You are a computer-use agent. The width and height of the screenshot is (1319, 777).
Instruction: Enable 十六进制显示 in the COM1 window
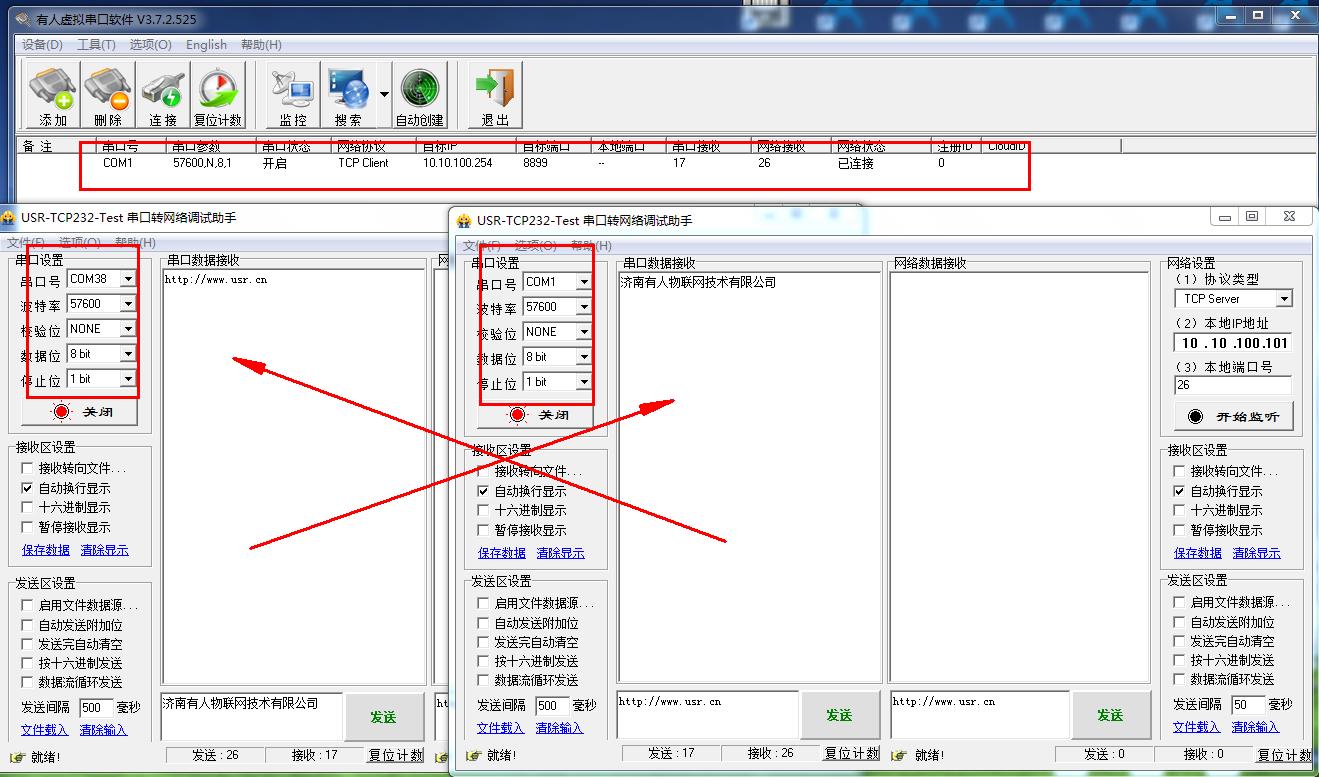pyautogui.click(x=485, y=511)
